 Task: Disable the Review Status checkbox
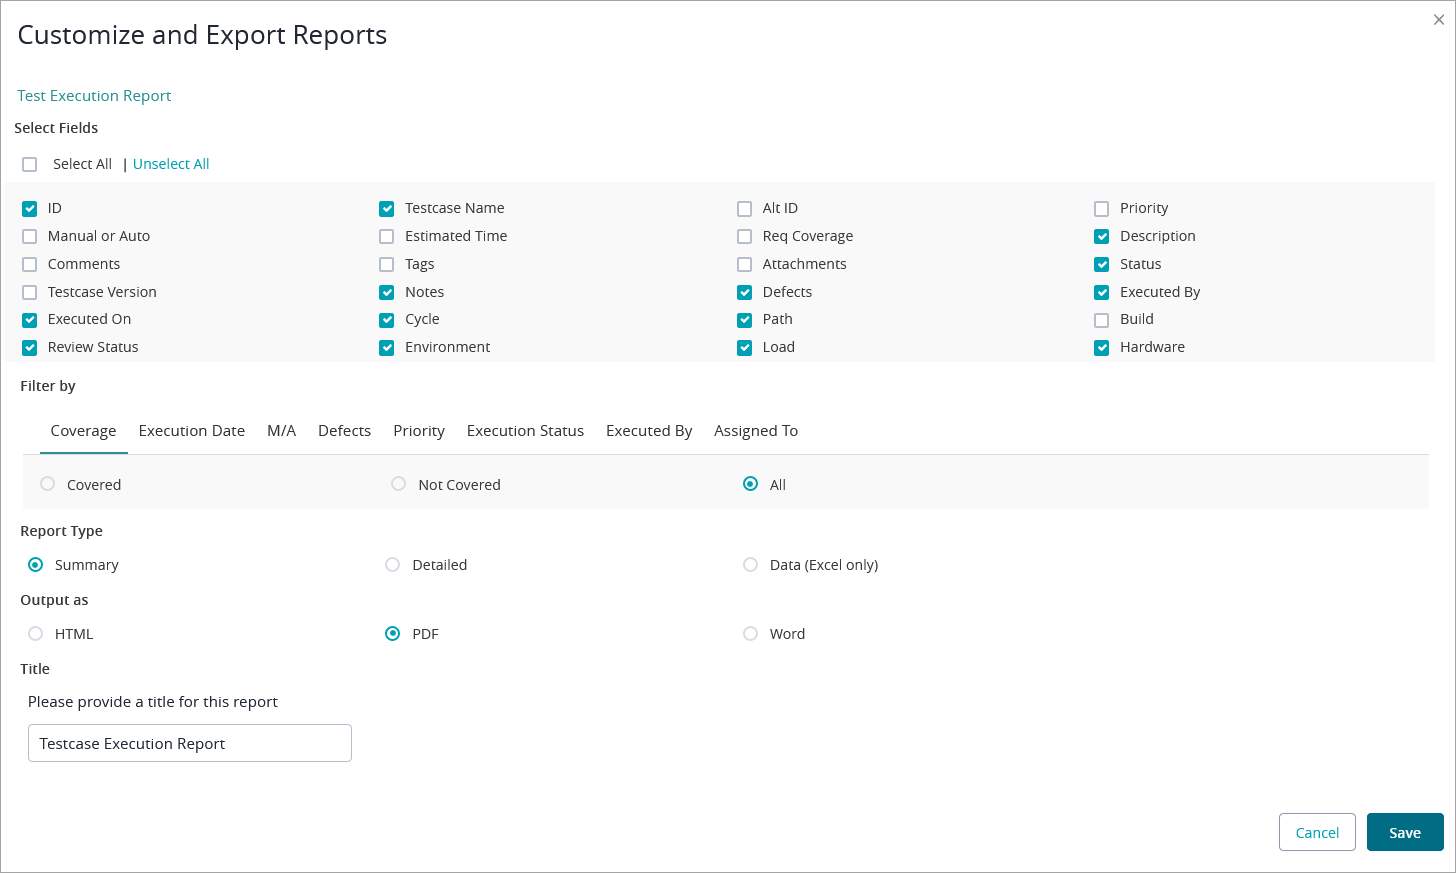click(x=30, y=348)
